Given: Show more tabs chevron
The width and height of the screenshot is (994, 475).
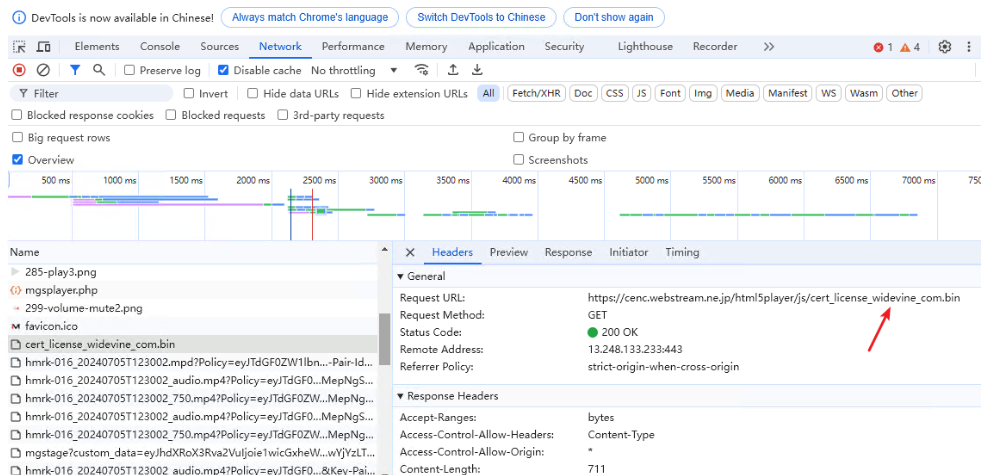Looking at the screenshot, I should pyautogui.click(x=768, y=47).
